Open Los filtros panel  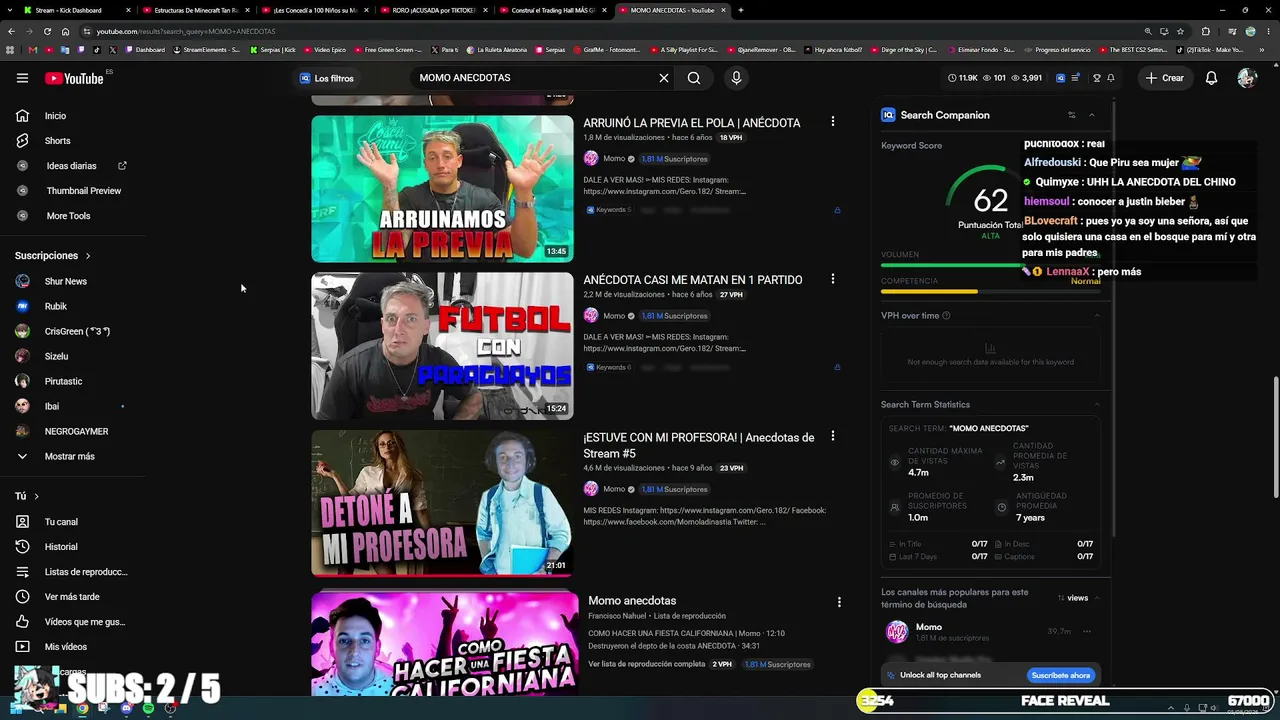[x=327, y=78]
